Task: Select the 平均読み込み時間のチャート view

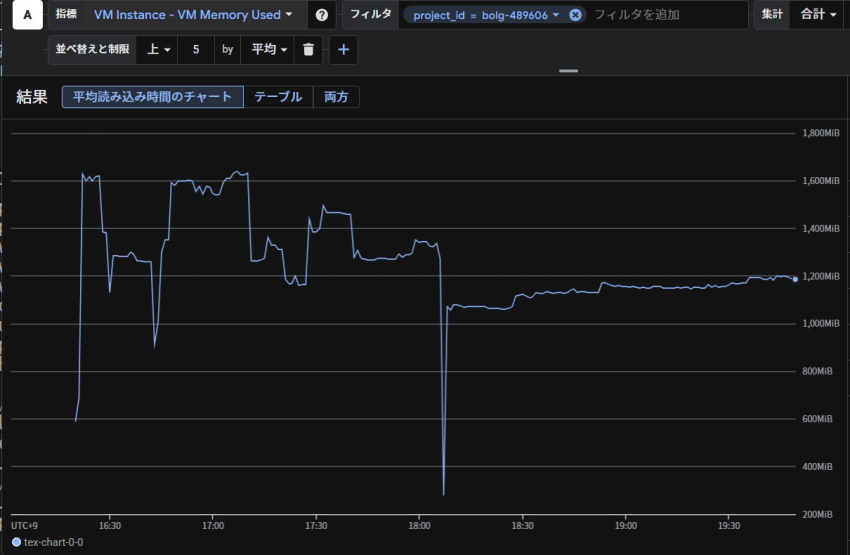Action: [x=152, y=97]
